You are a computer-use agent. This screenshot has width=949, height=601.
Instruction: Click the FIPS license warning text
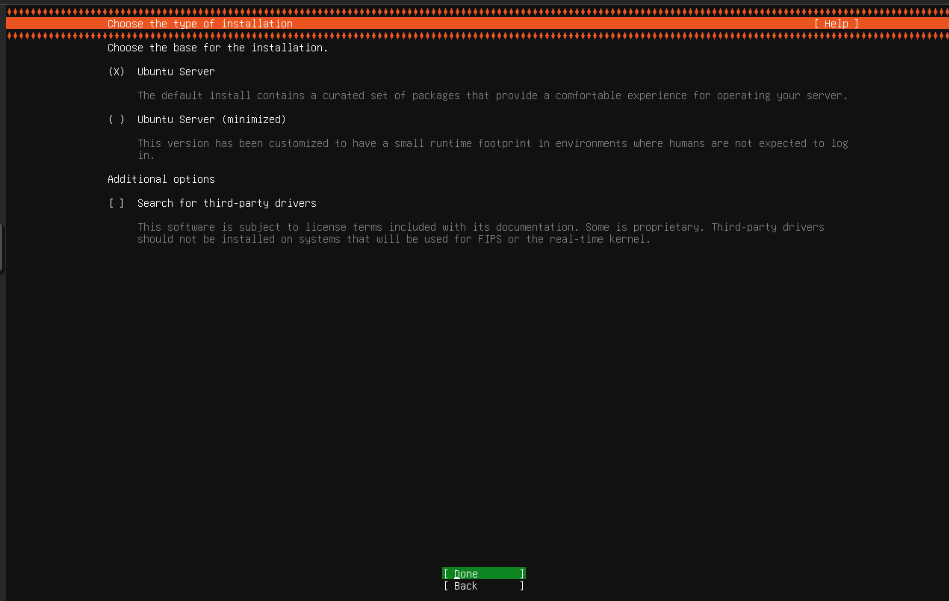point(480,233)
